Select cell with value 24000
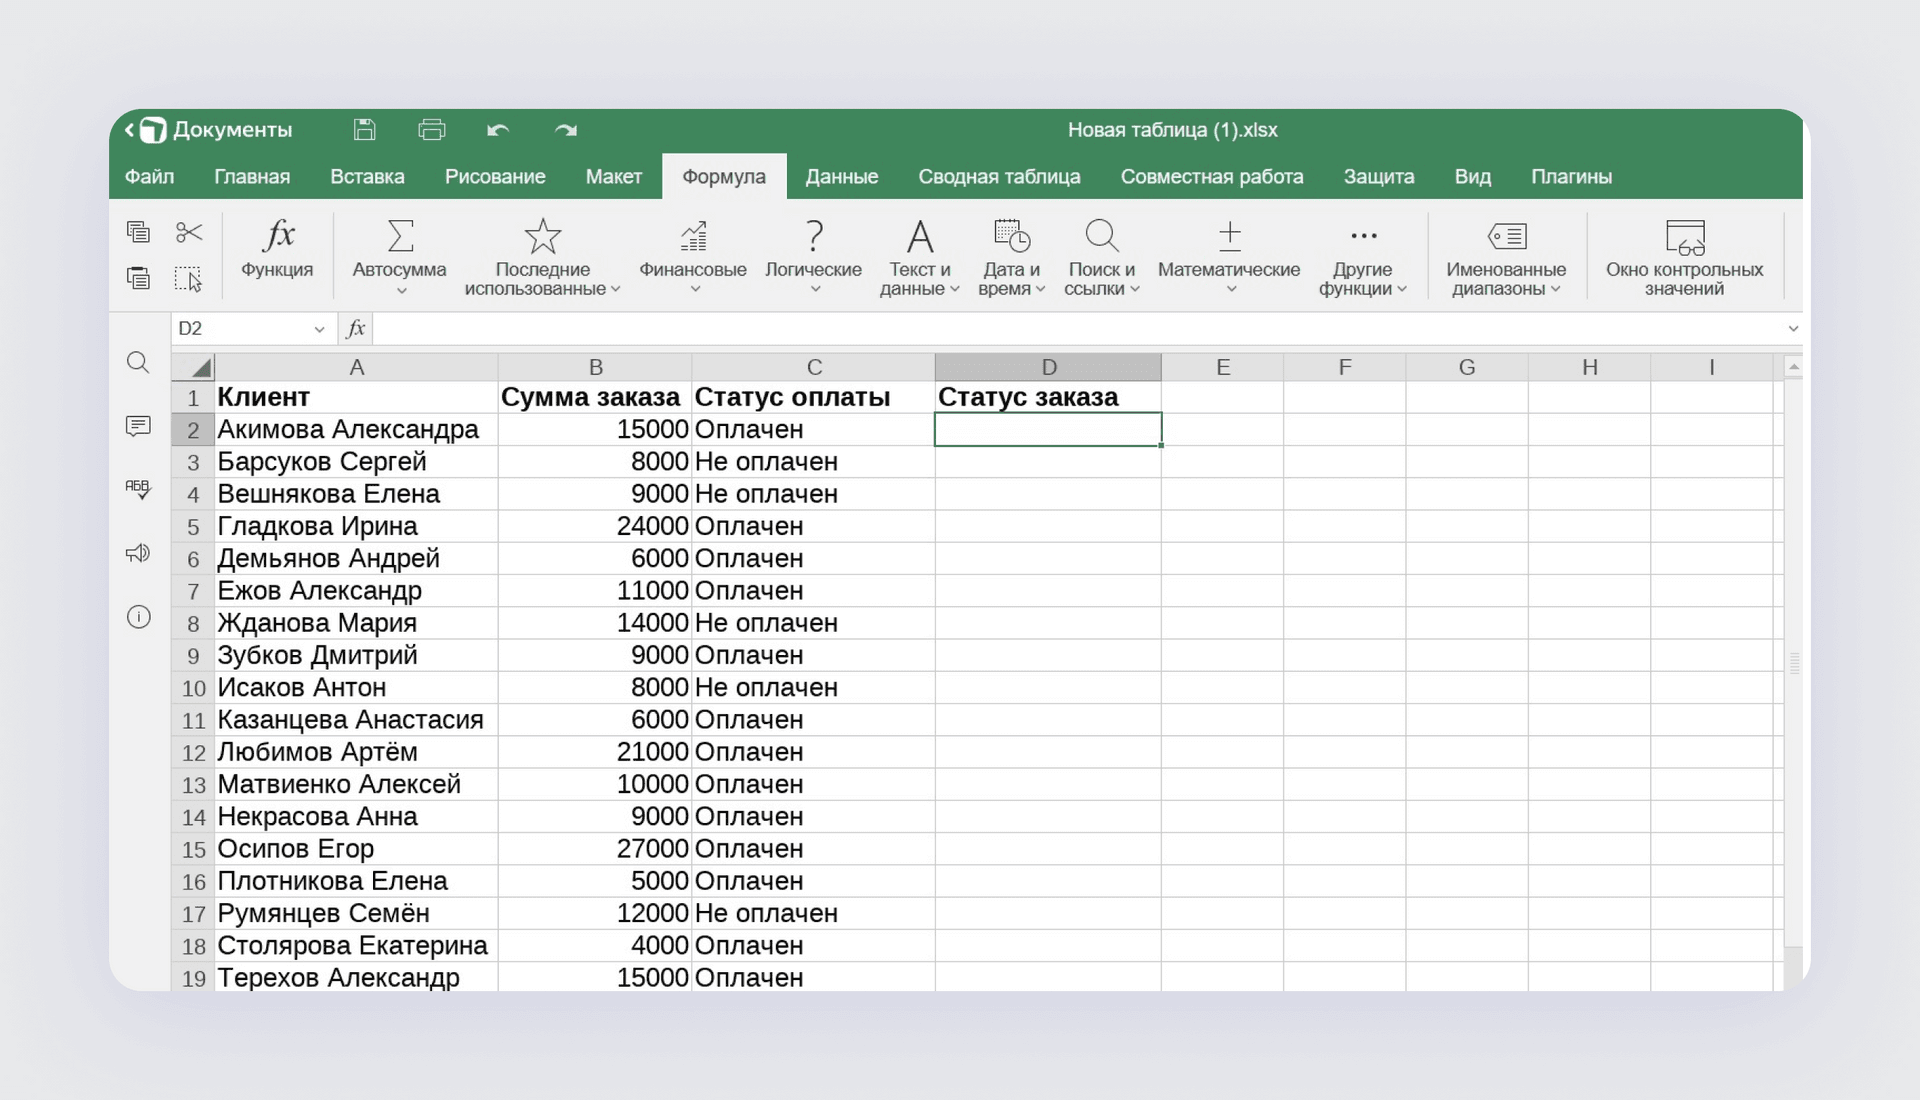The width and height of the screenshot is (1920, 1100). click(595, 527)
